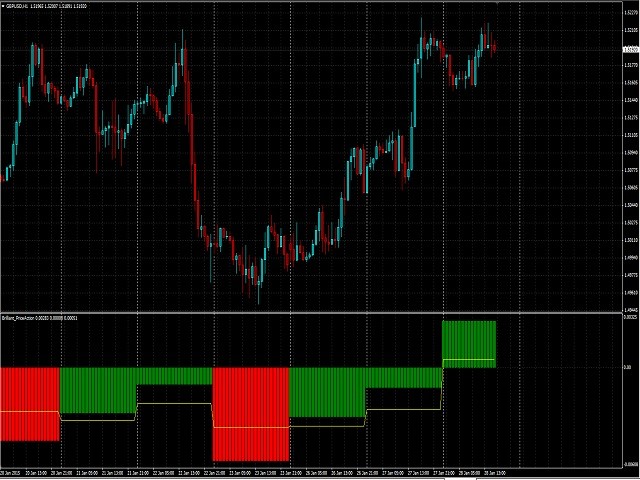Click the 22 Jan 13:00 time label
The width and height of the screenshot is (640, 480).
tap(189, 473)
